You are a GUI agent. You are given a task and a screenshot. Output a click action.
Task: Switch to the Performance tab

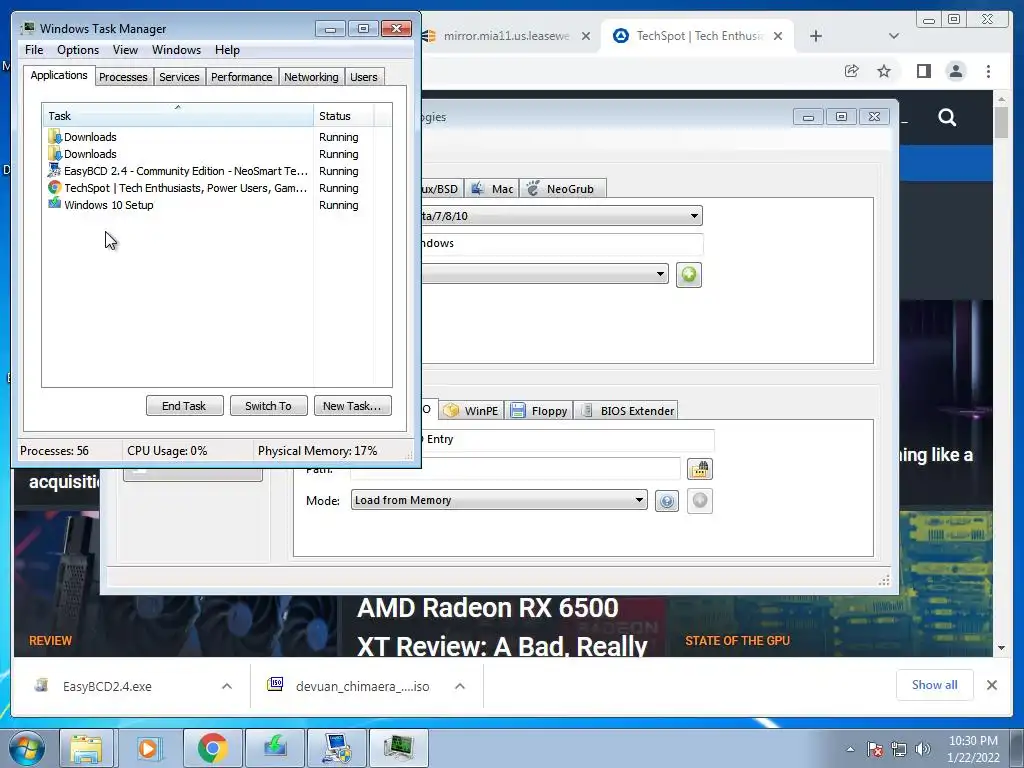click(x=242, y=77)
